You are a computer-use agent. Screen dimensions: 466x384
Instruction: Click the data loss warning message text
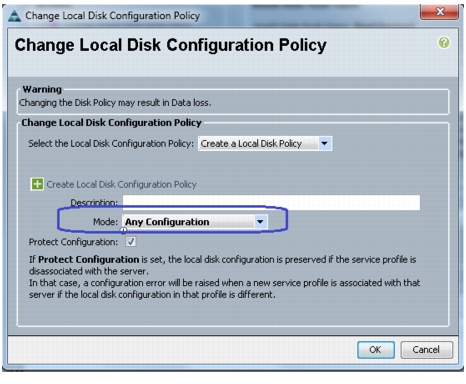[x=115, y=103]
